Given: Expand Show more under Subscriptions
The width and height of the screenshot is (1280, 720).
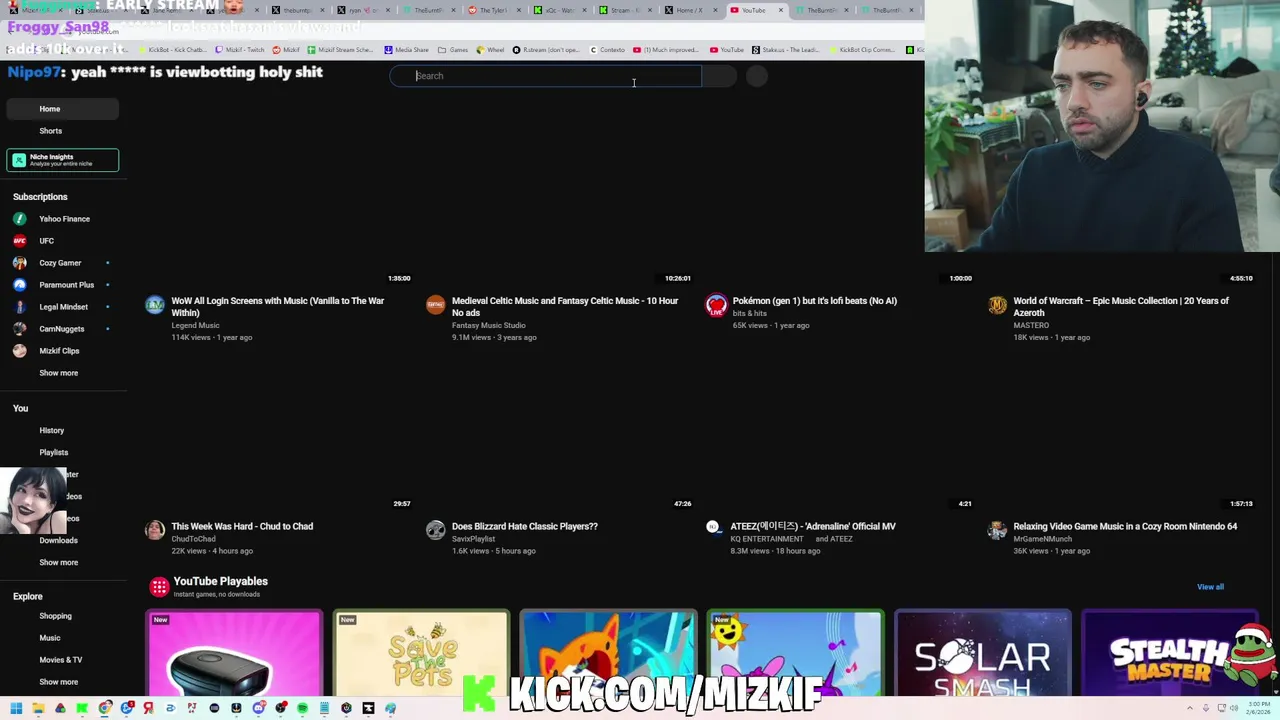Looking at the screenshot, I should (x=58, y=373).
